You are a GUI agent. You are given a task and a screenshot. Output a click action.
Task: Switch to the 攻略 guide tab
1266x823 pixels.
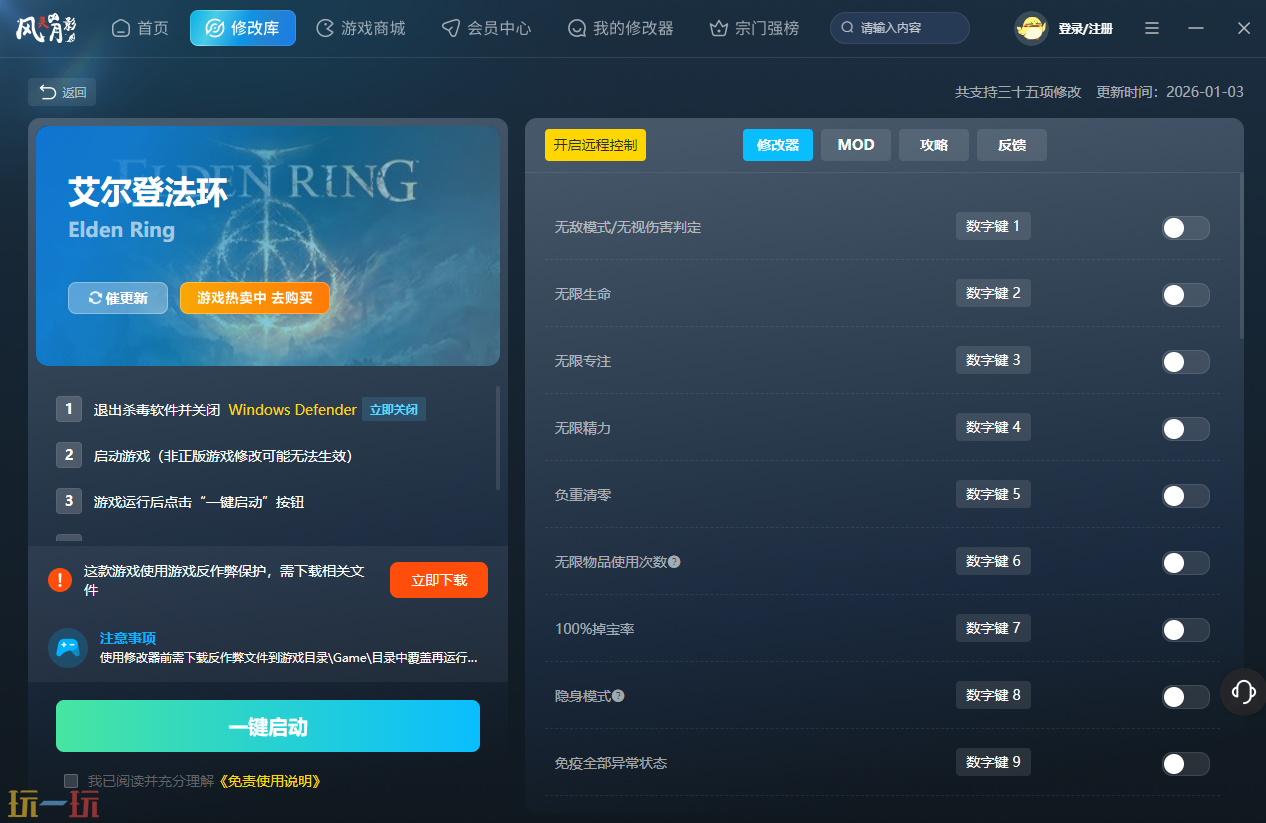pyautogui.click(x=934, y=145)
